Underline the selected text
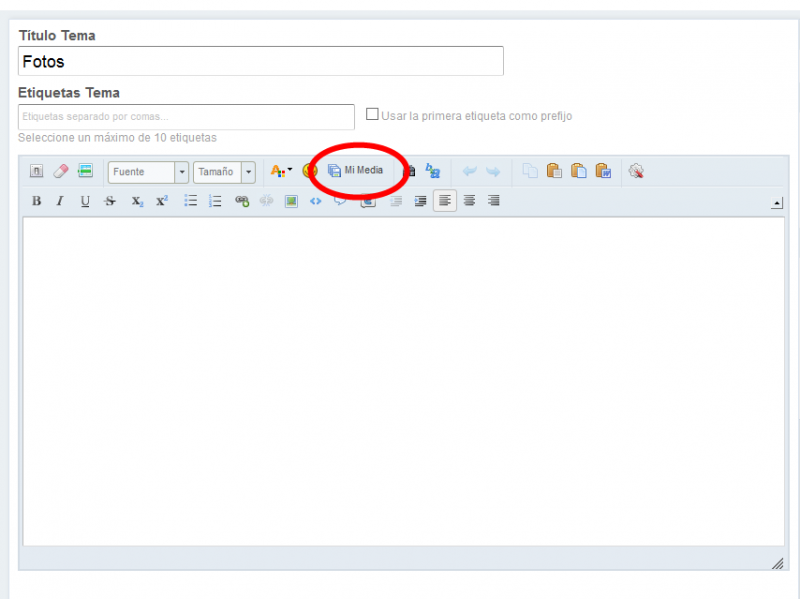Screen dimensions: 800x599 pos(85,201)
